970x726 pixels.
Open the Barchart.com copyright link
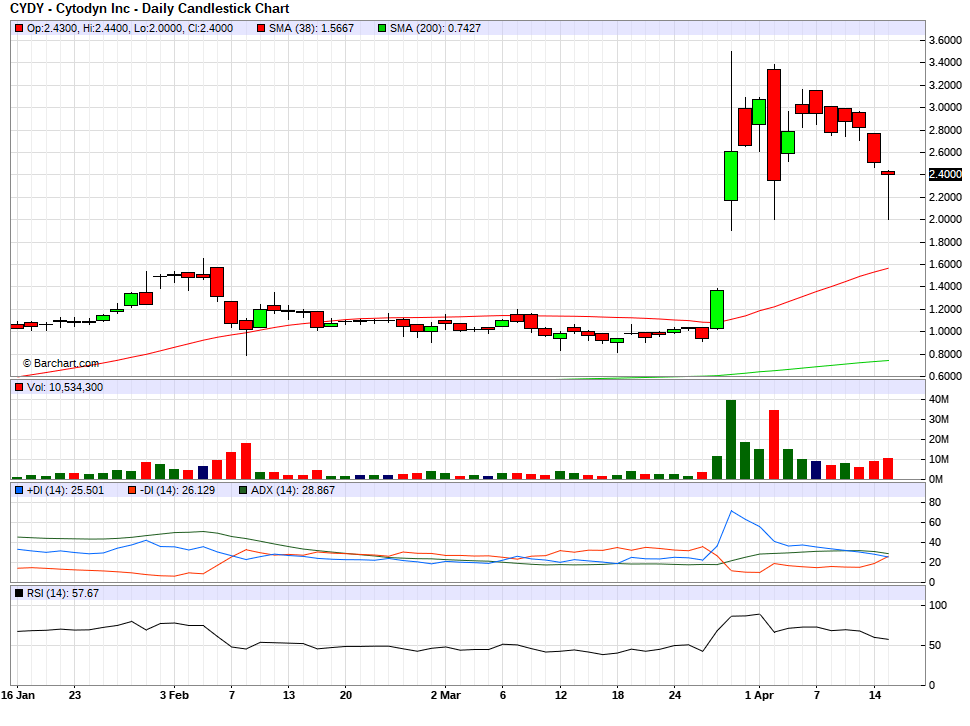pyautogui.click(x=62, y=362)
